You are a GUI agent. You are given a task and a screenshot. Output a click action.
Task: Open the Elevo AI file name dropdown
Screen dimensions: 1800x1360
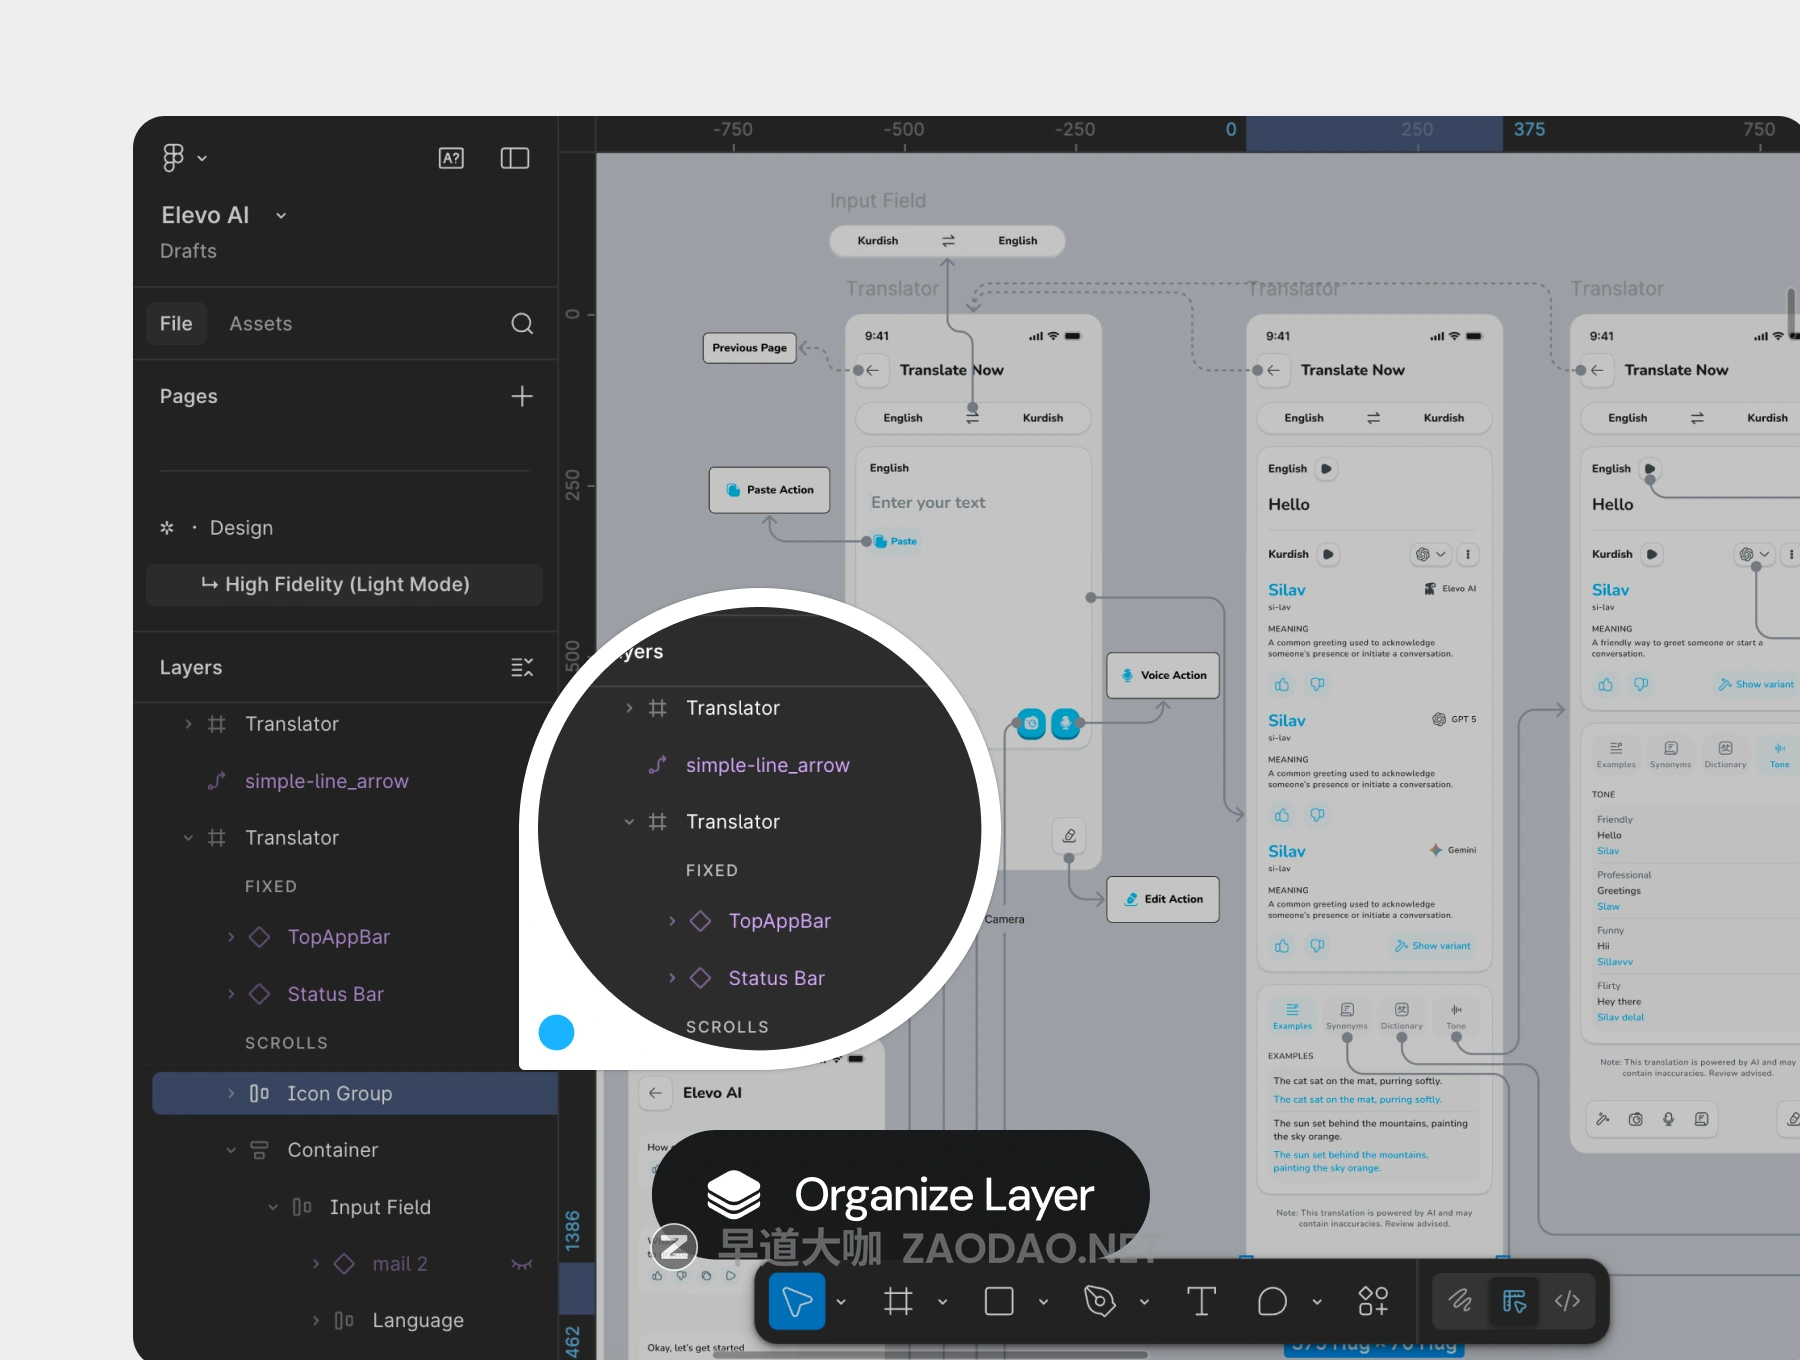(x=281, y=216)
